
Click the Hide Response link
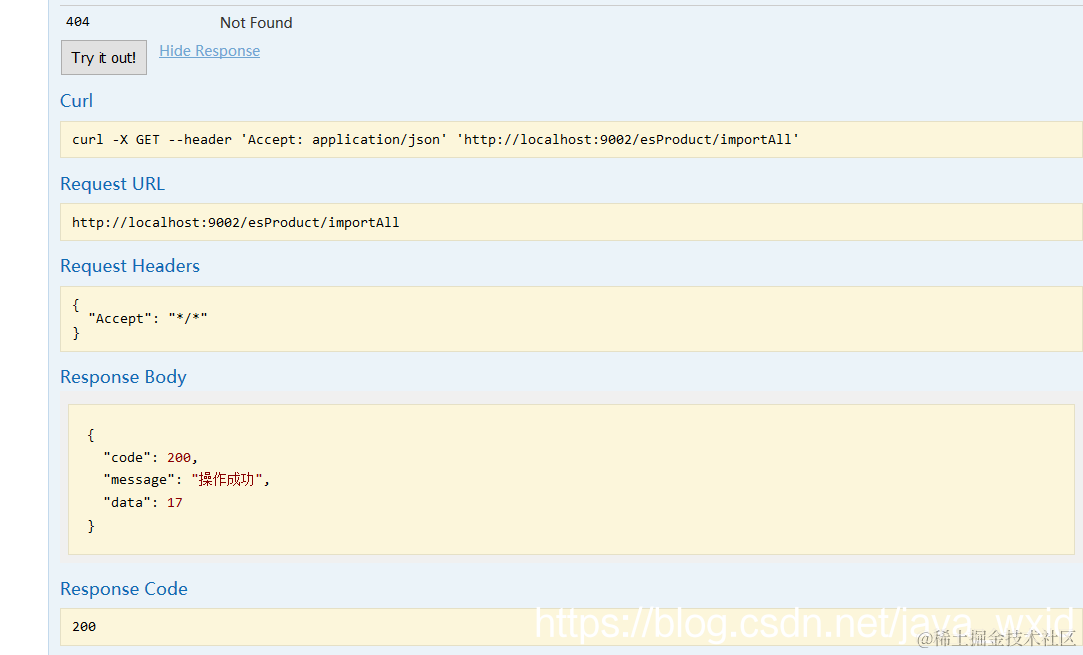coord(209,51)
